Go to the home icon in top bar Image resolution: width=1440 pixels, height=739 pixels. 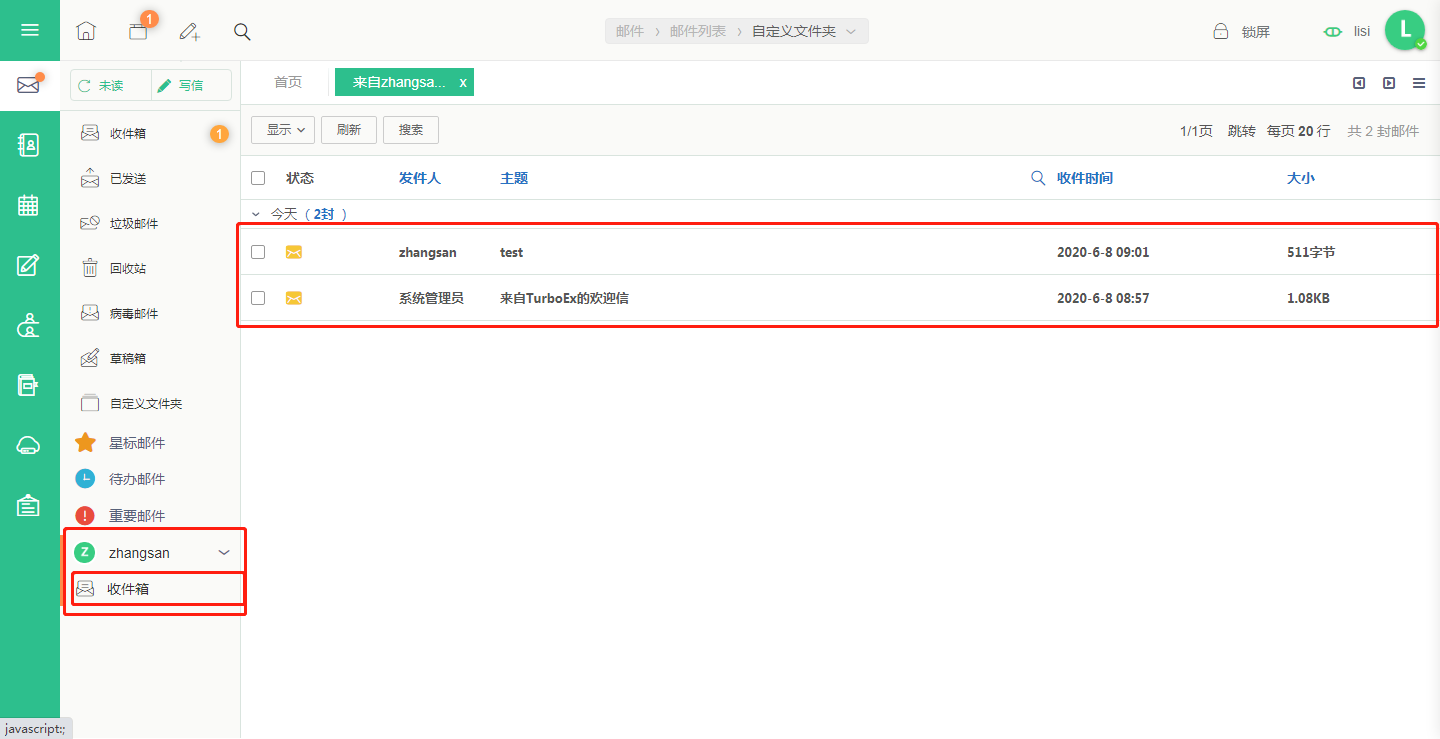point(86,31)
